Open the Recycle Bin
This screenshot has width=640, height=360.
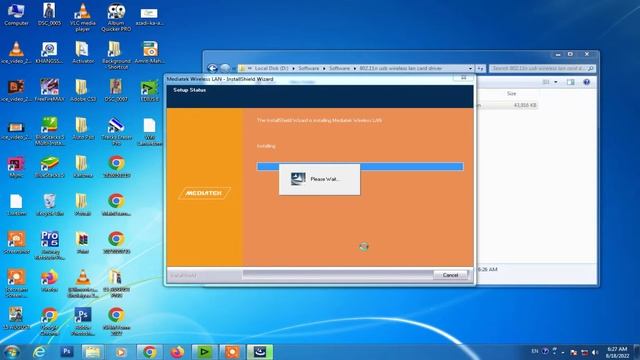pyautogui.click(x=49, y=205)
